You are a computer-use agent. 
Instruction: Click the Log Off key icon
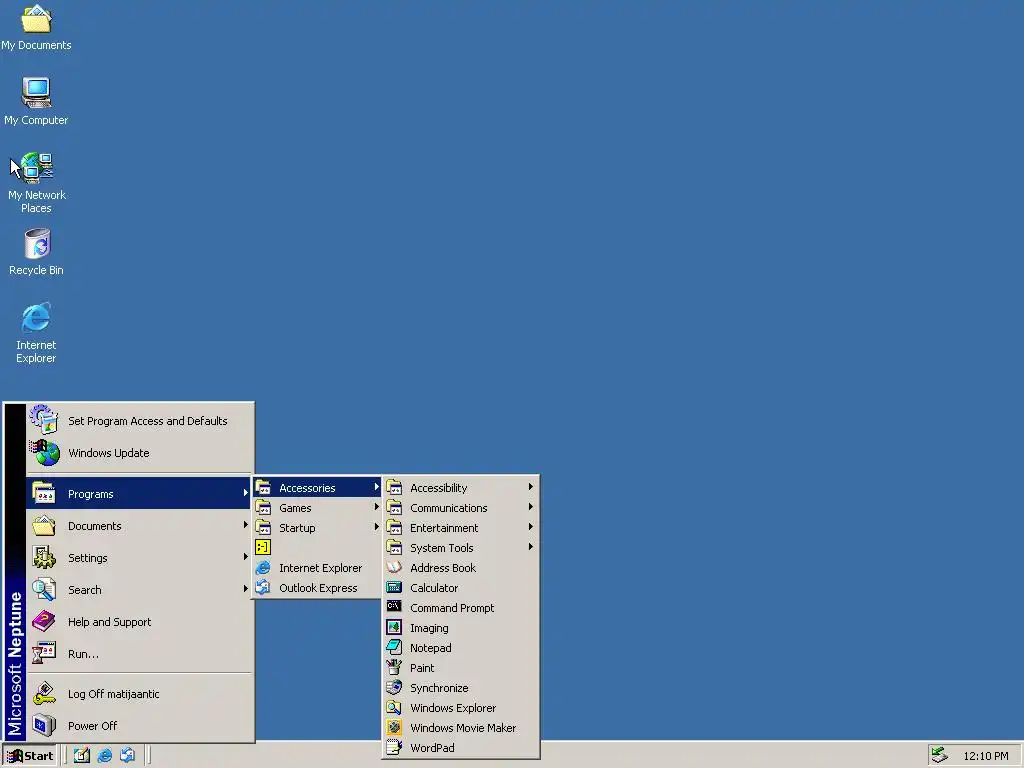[44, 694]
